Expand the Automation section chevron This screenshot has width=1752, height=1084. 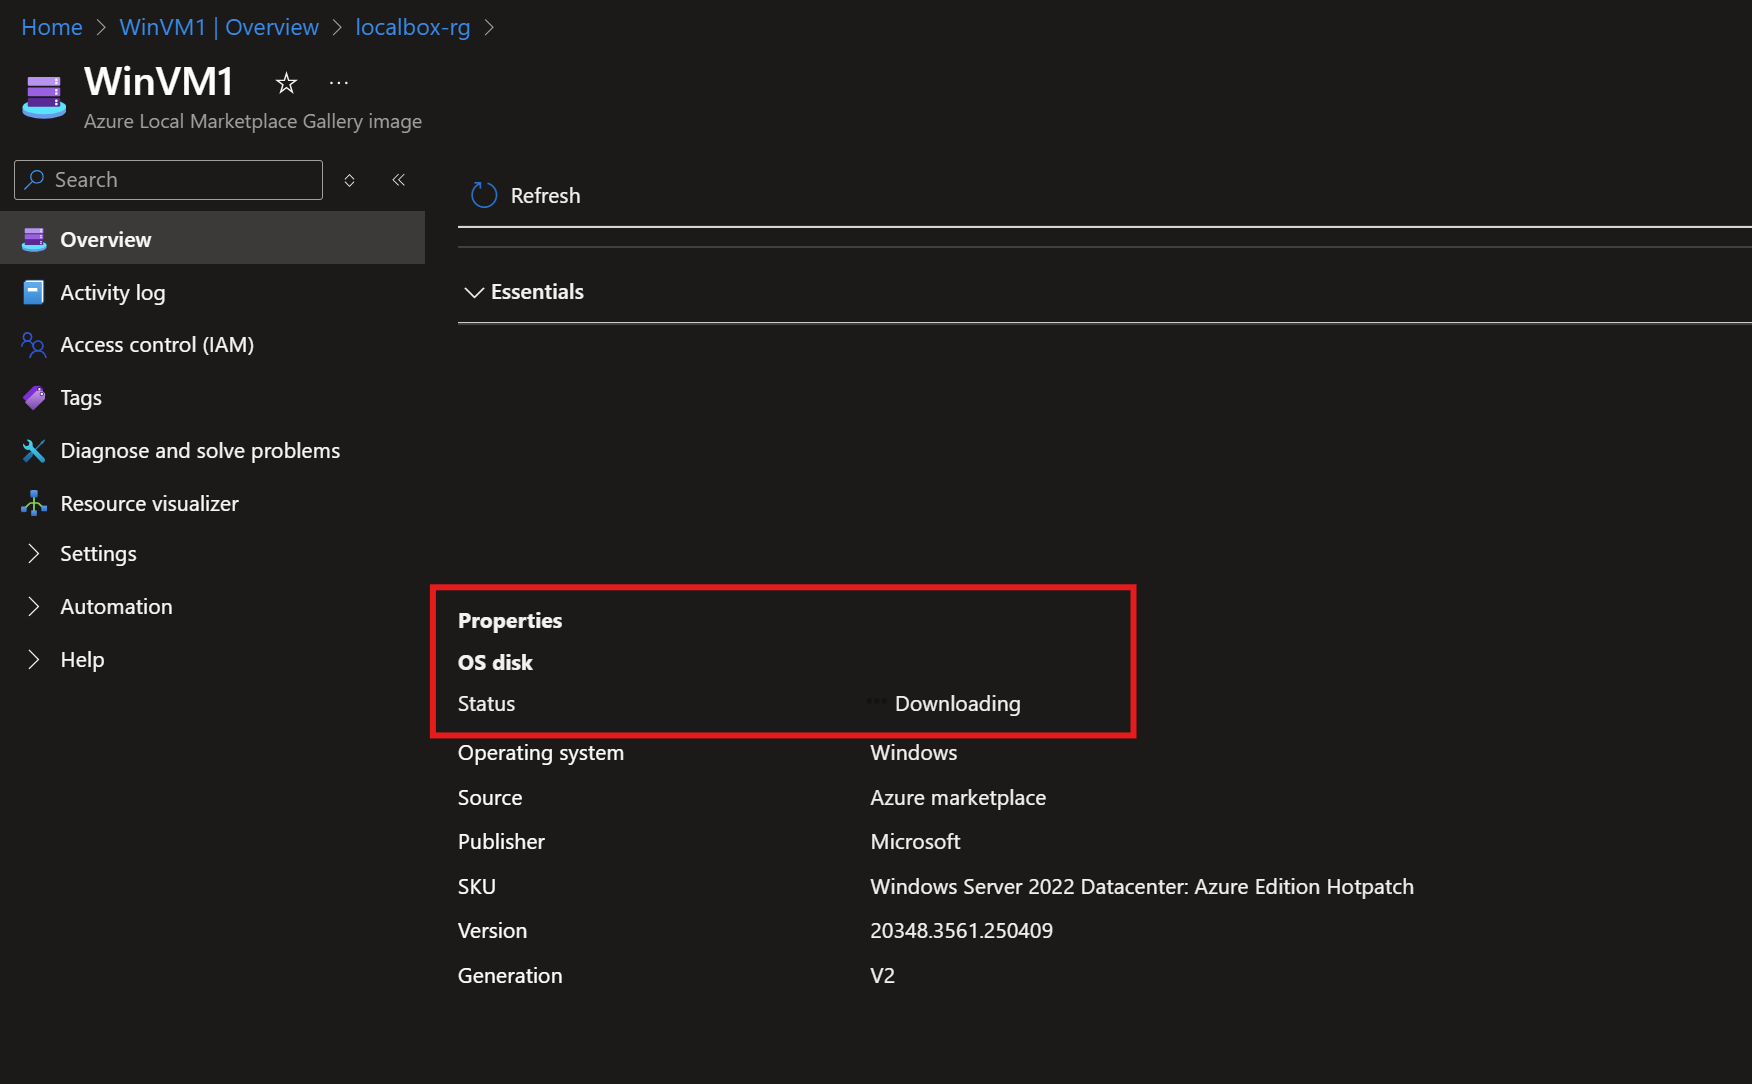click(x=34, y=607)
